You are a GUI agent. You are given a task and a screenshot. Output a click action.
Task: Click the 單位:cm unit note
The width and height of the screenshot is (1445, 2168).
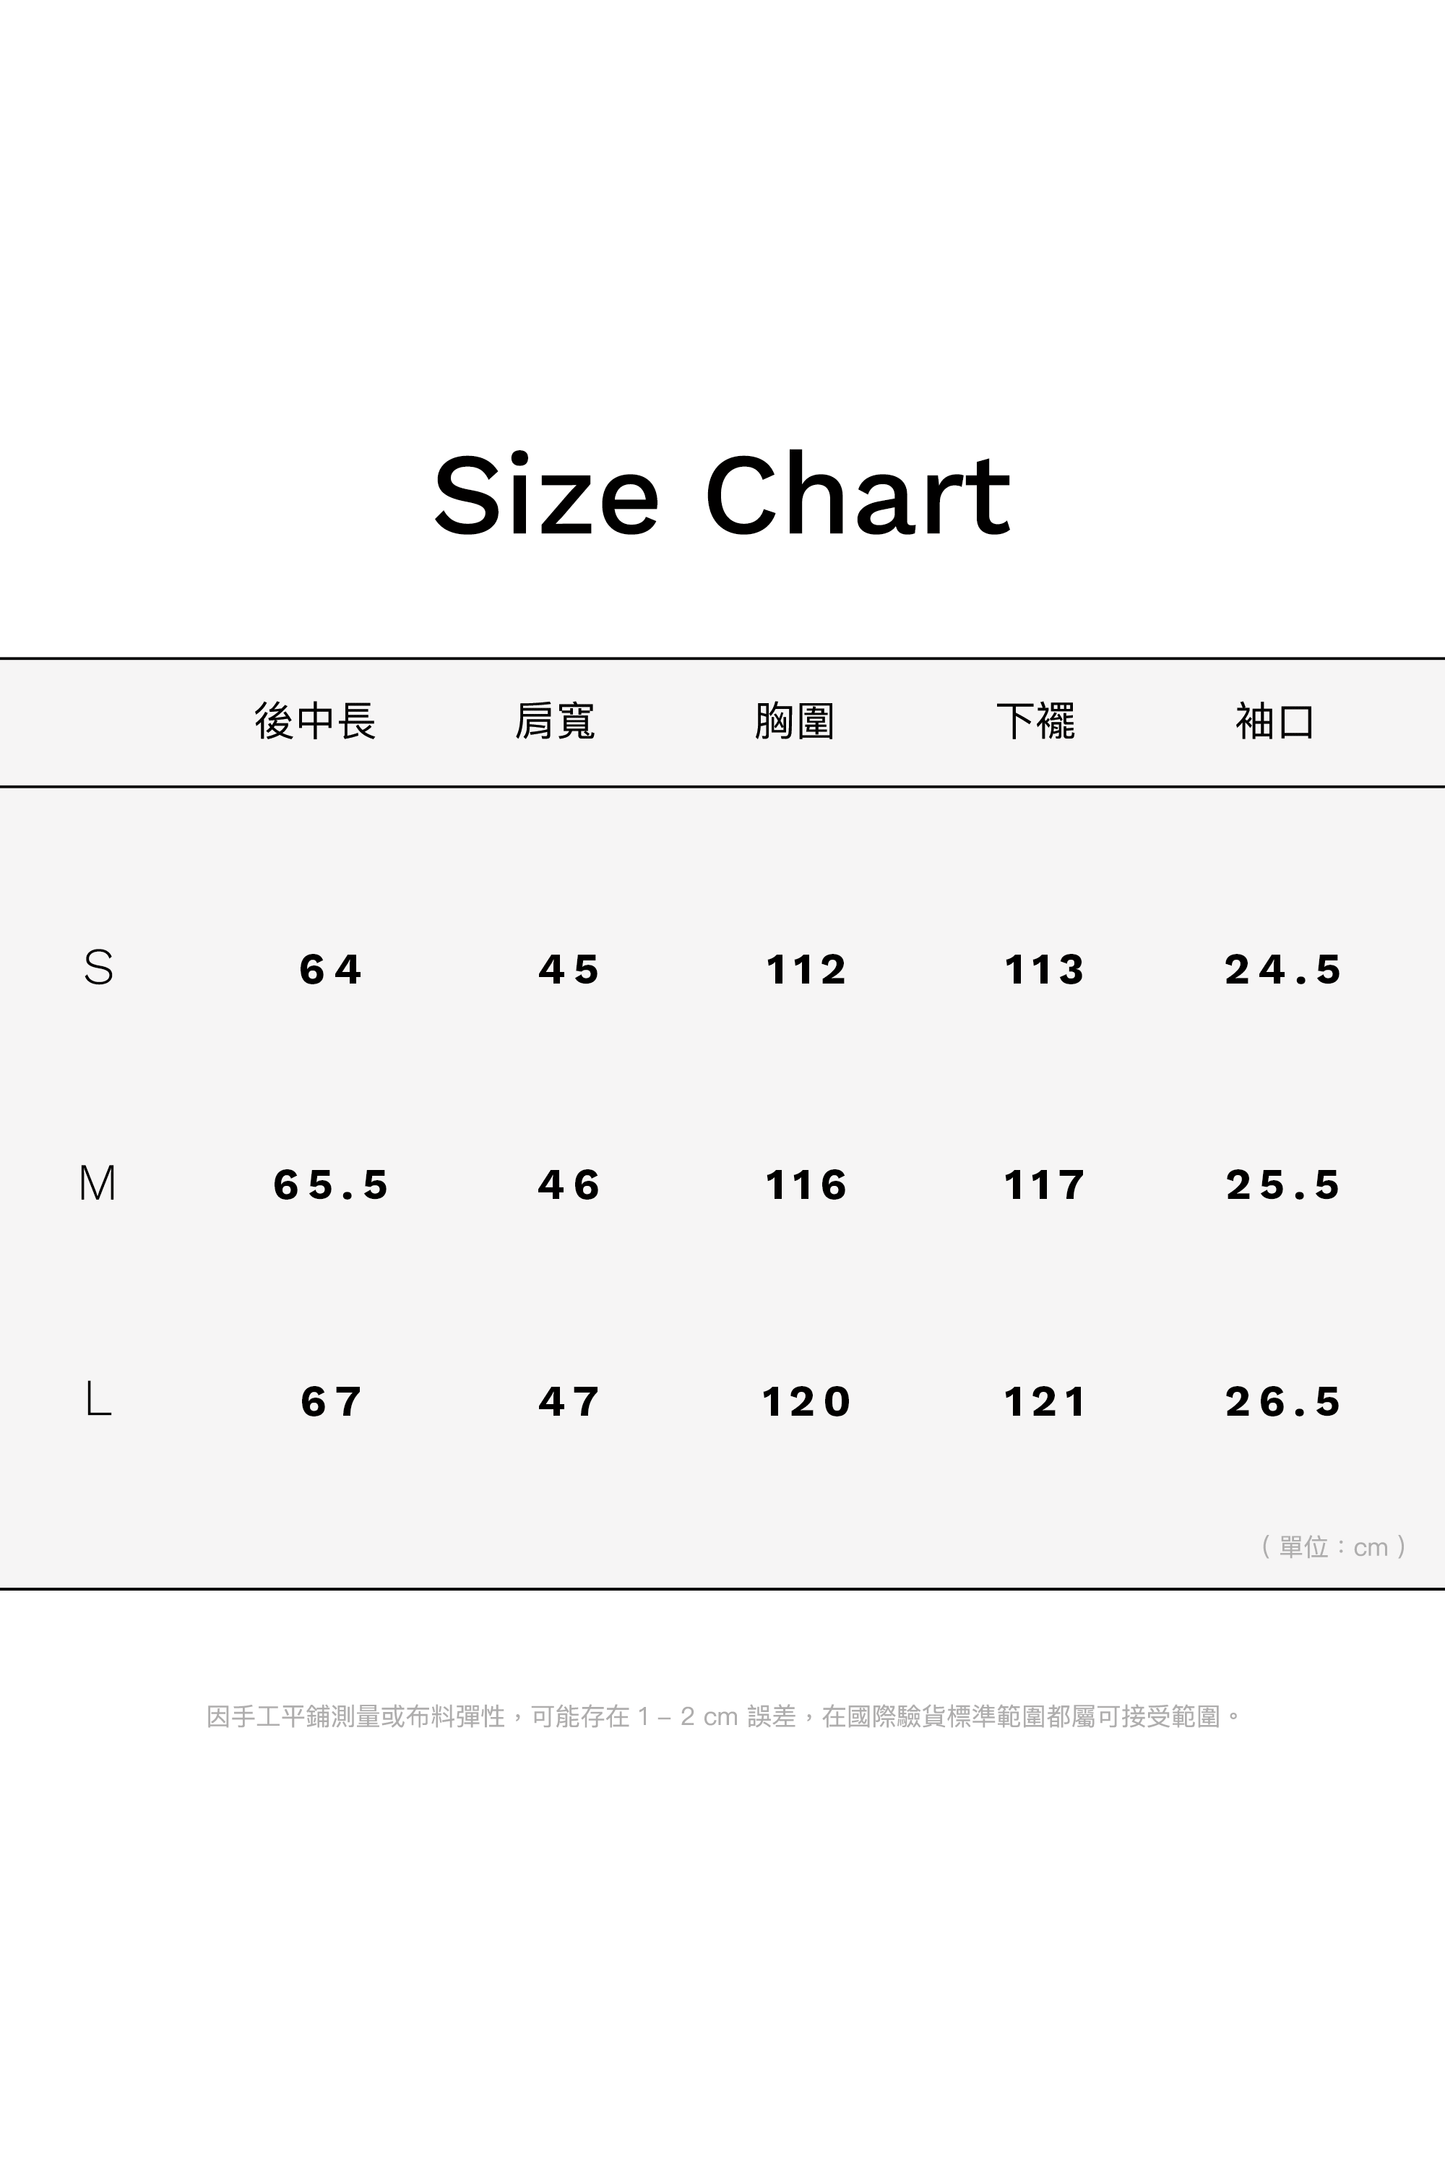[x=1334, y=1547]
